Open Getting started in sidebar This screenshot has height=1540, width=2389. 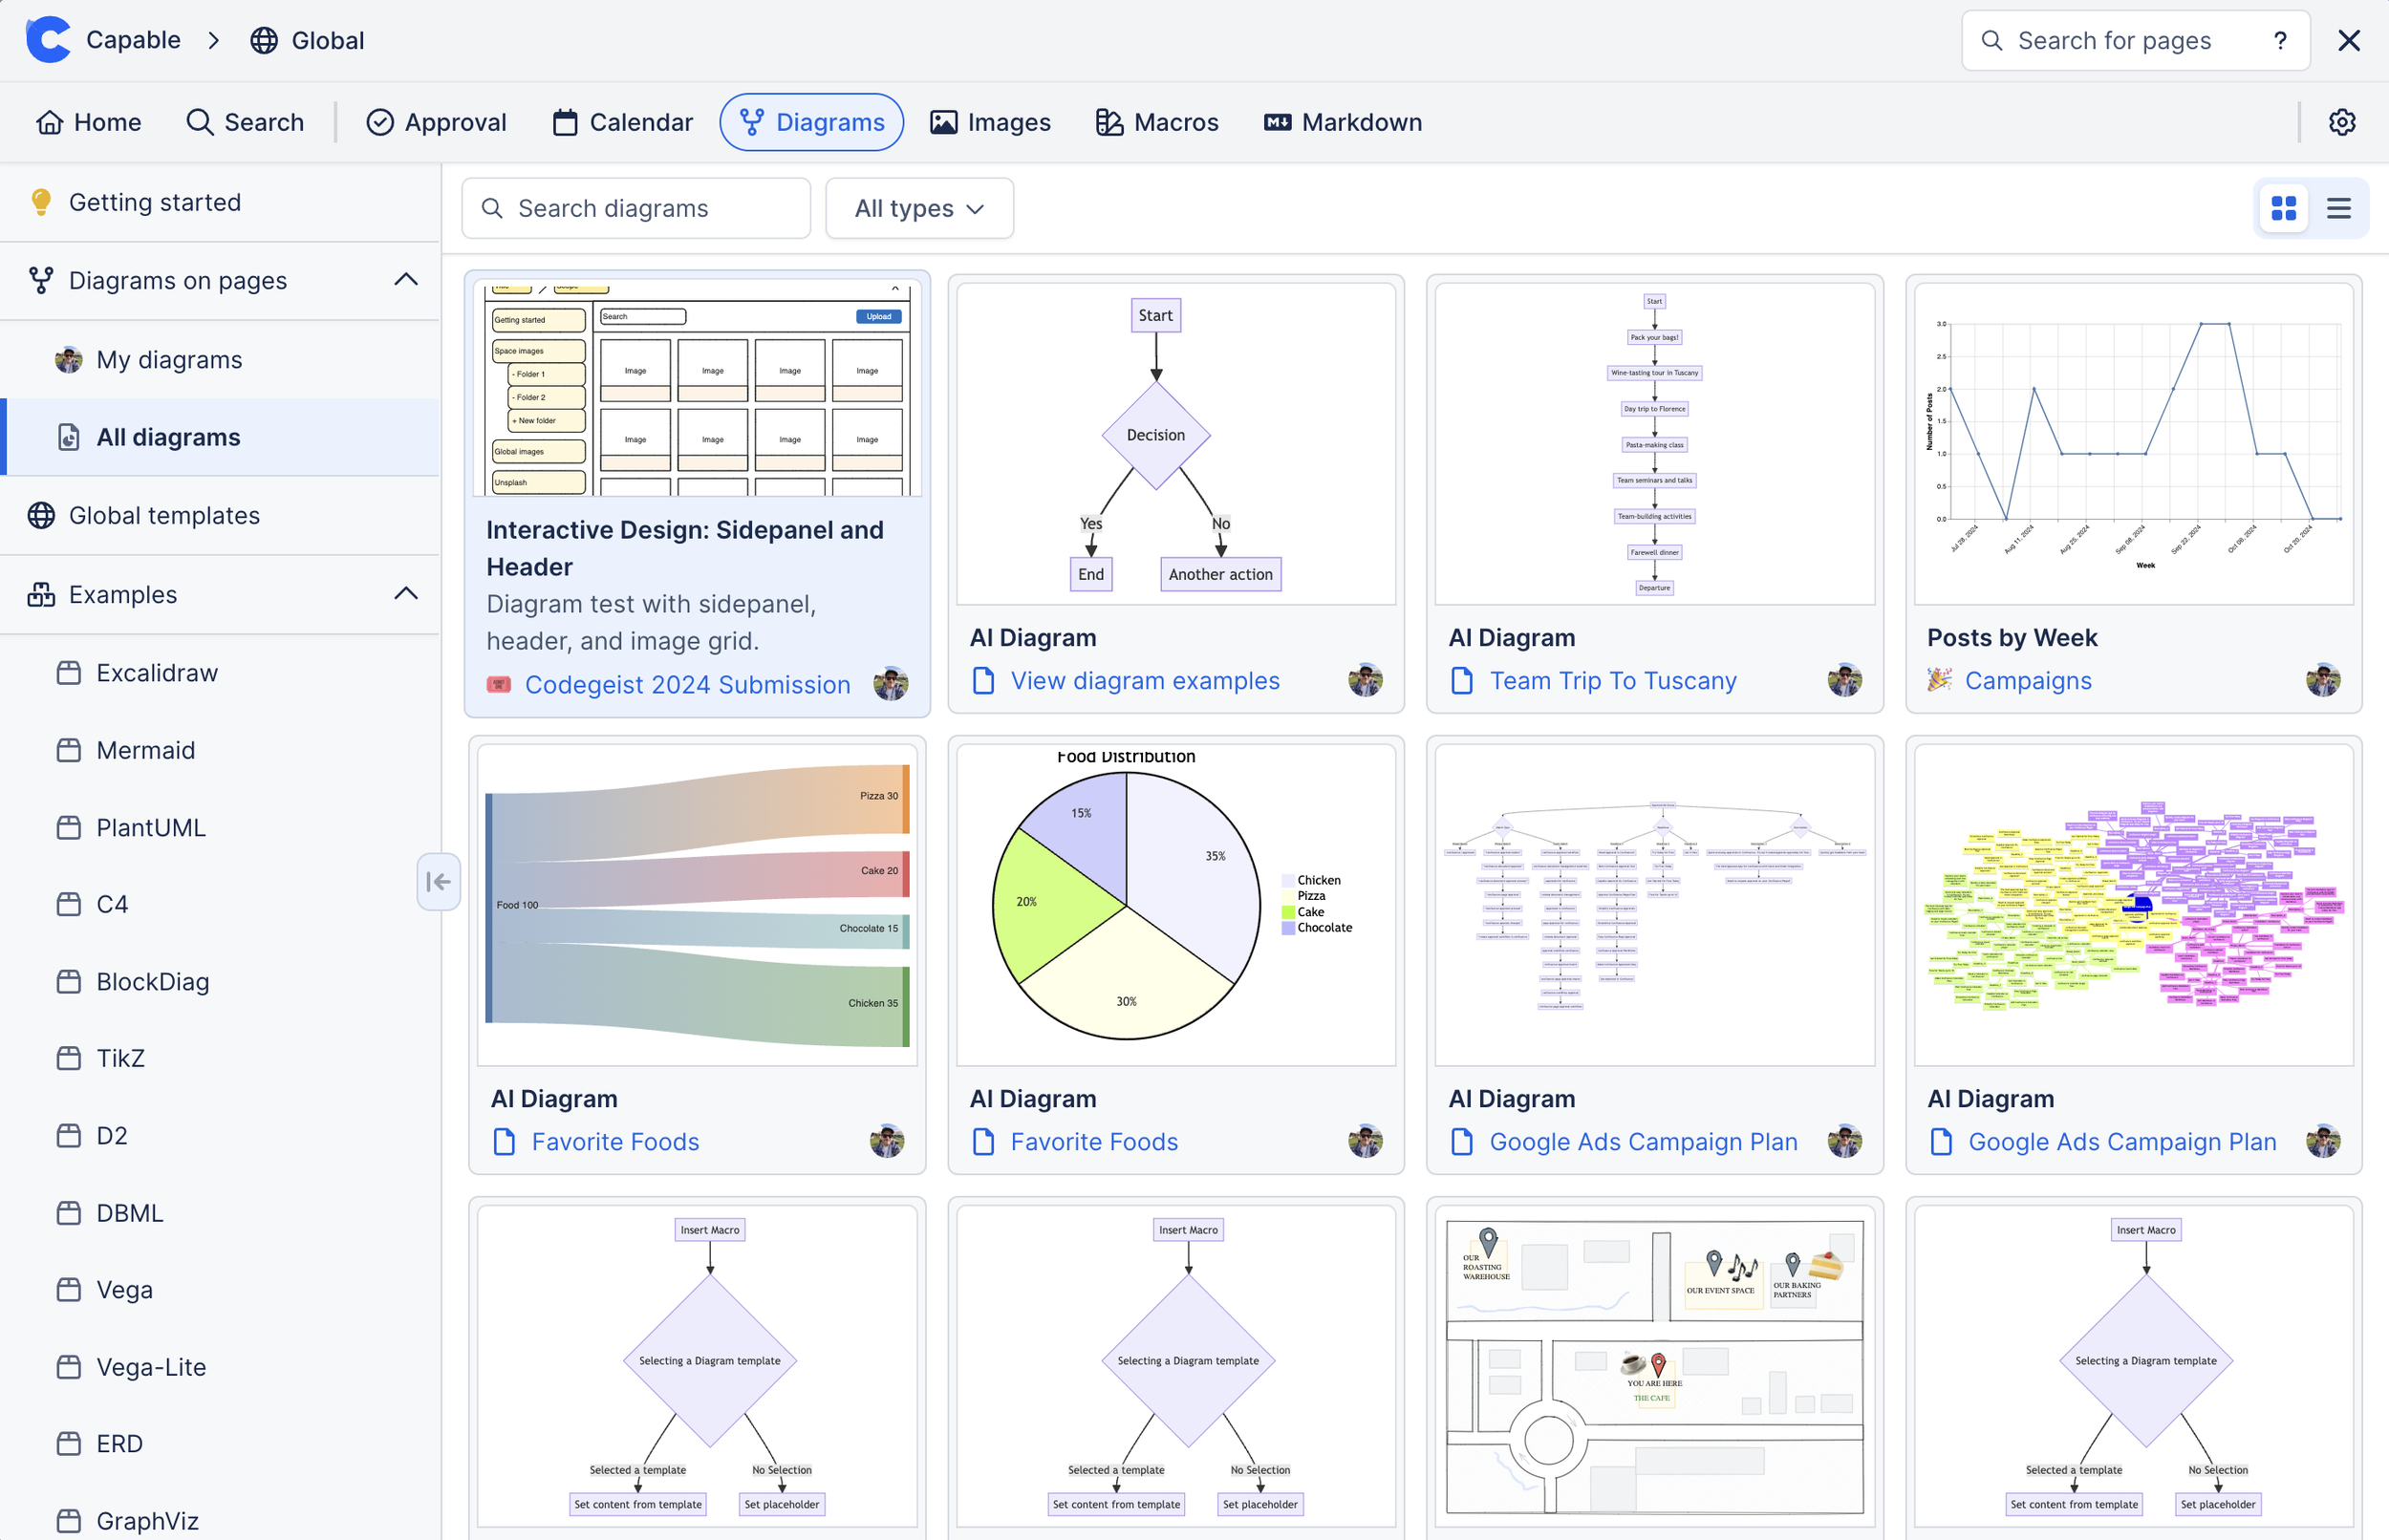220,202
